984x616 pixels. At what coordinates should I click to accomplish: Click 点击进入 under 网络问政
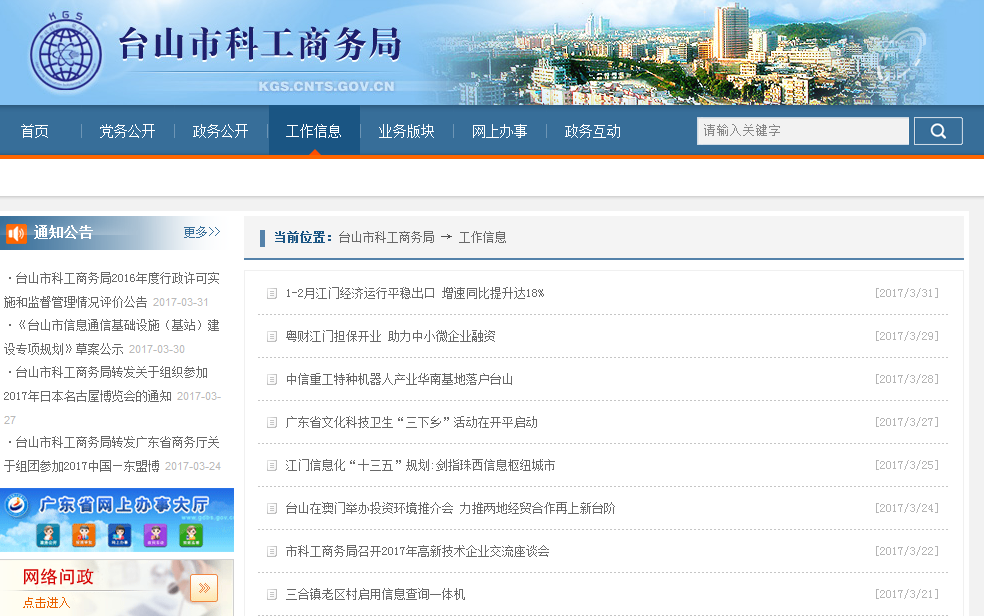click(47, 603)
